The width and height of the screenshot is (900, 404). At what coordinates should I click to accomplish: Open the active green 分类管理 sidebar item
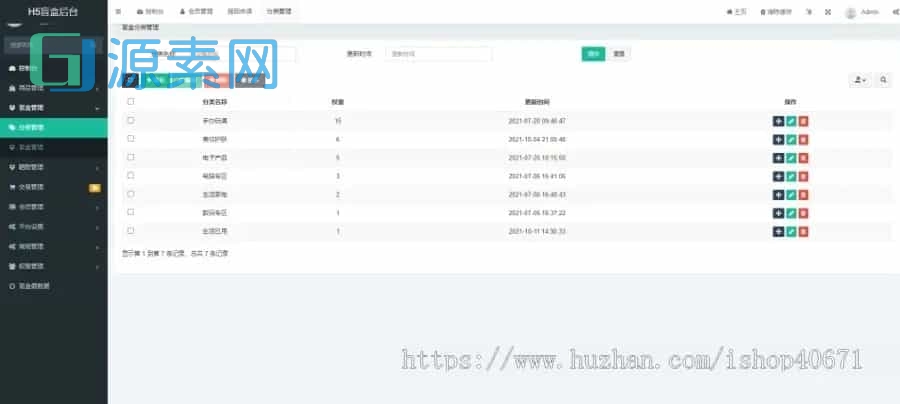(x=53, y=127)
